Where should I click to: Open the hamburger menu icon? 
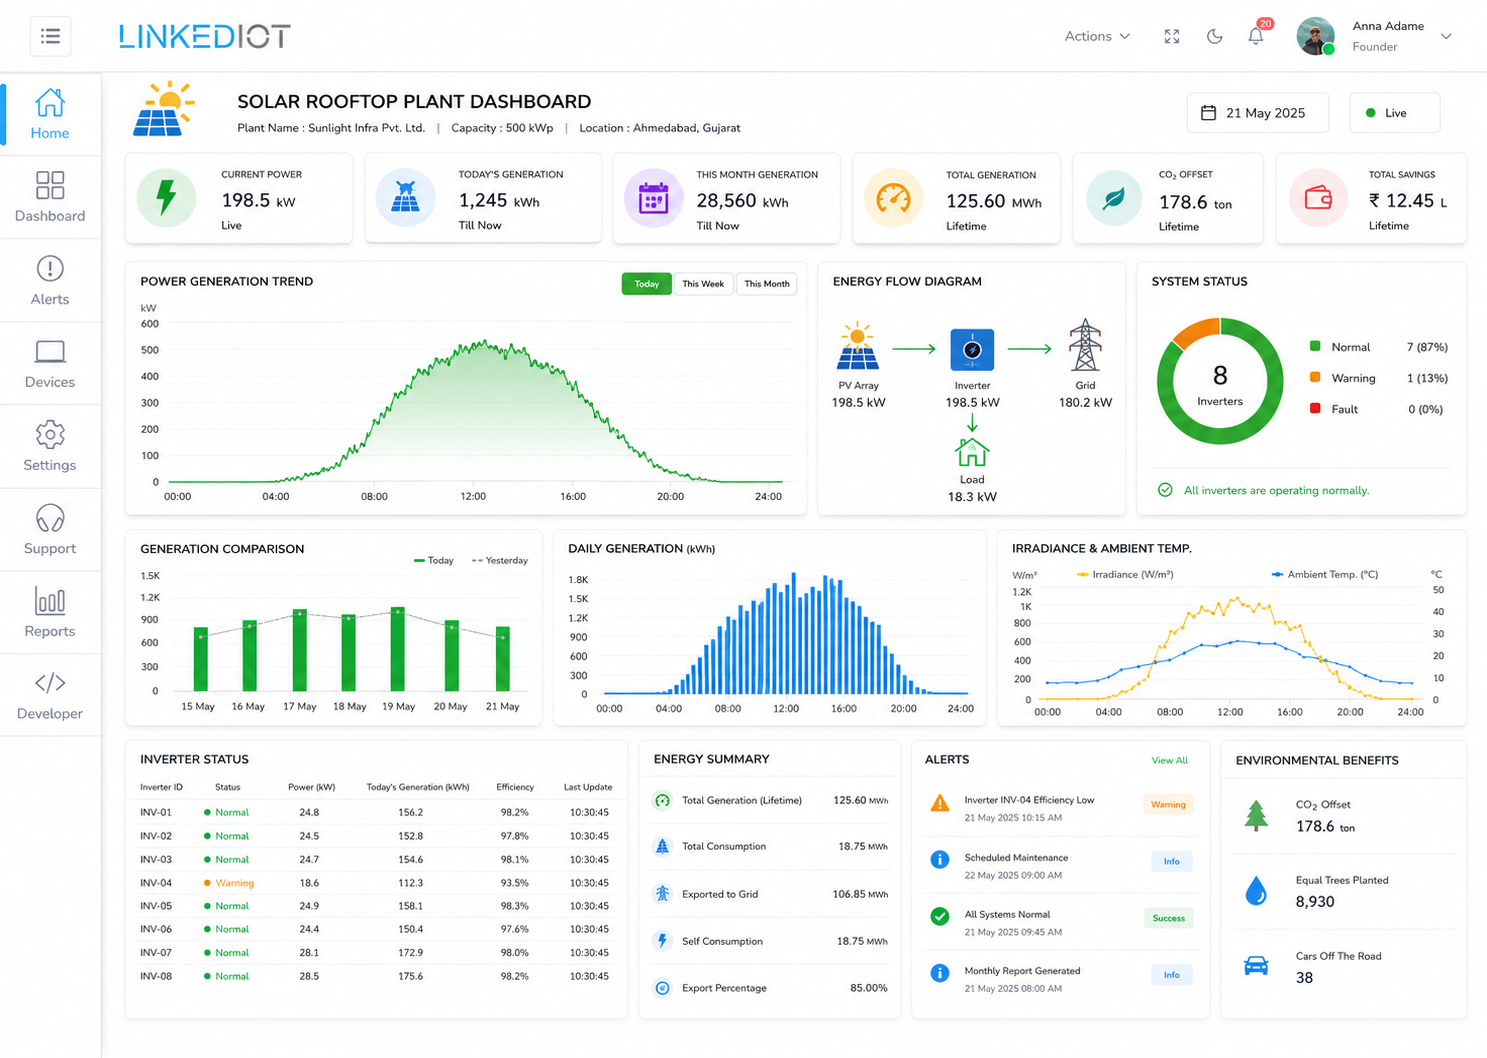click(50, 37)
